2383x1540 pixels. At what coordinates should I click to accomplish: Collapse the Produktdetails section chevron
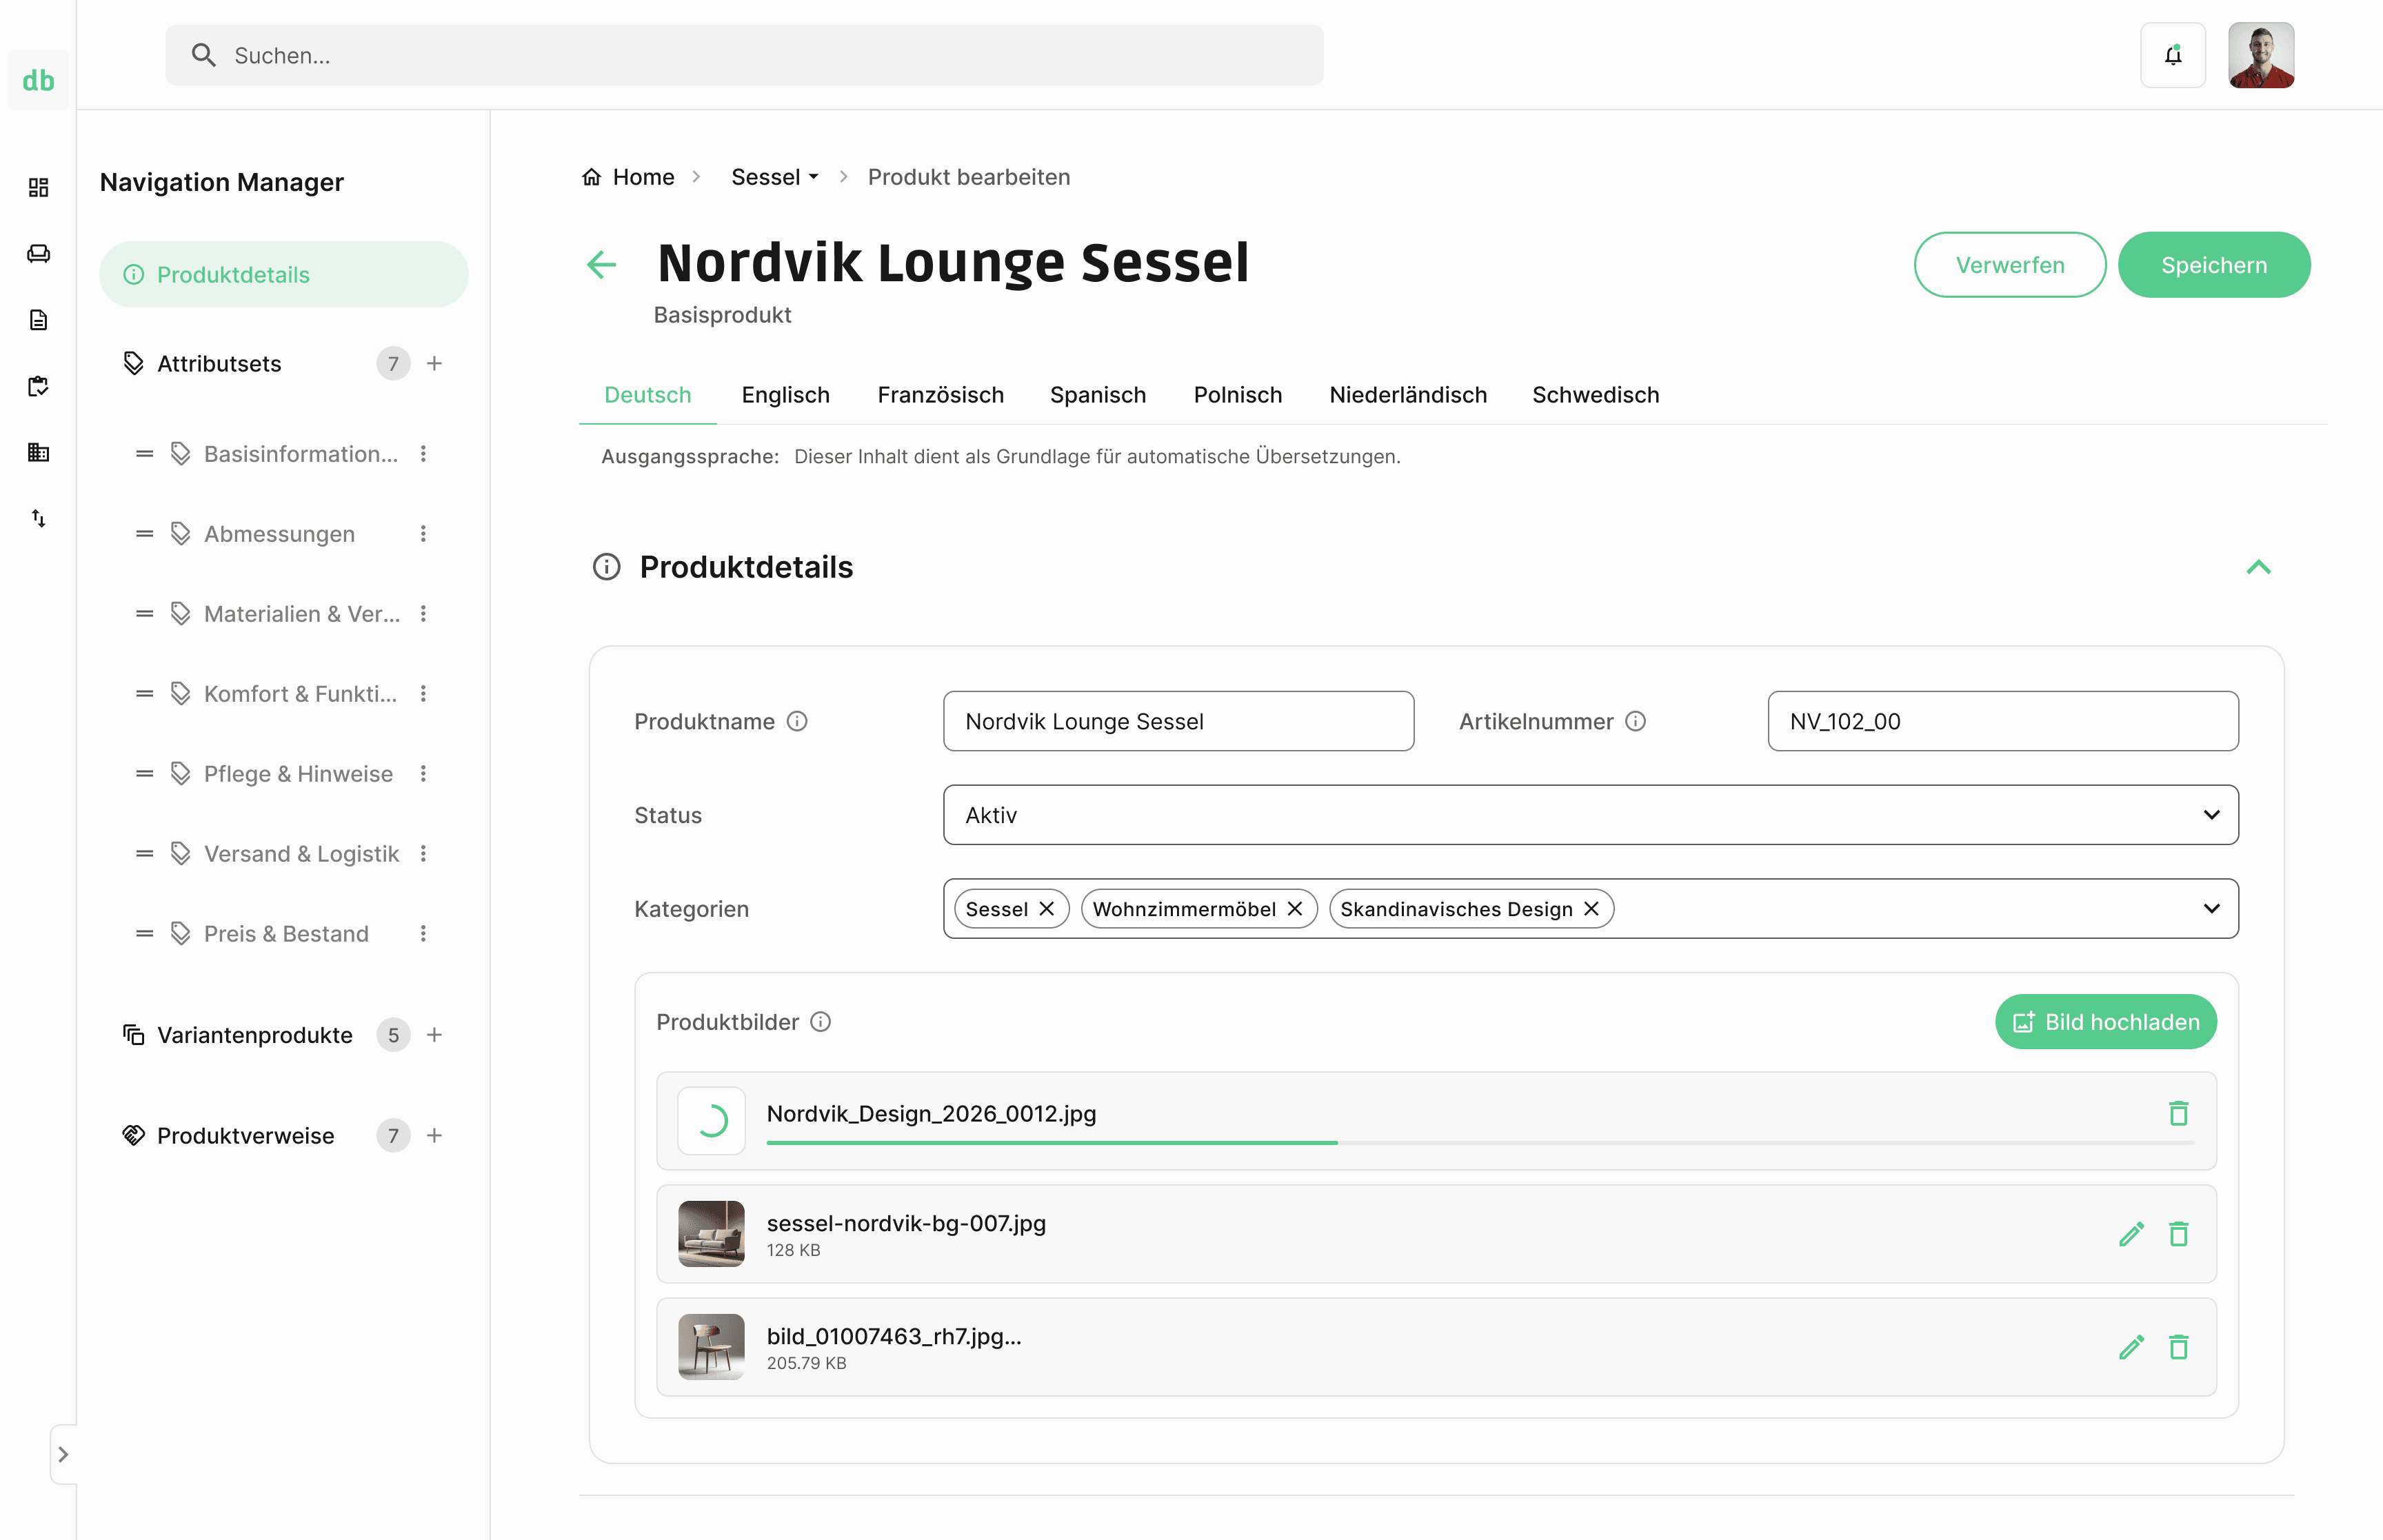[x=2258, y=567]
